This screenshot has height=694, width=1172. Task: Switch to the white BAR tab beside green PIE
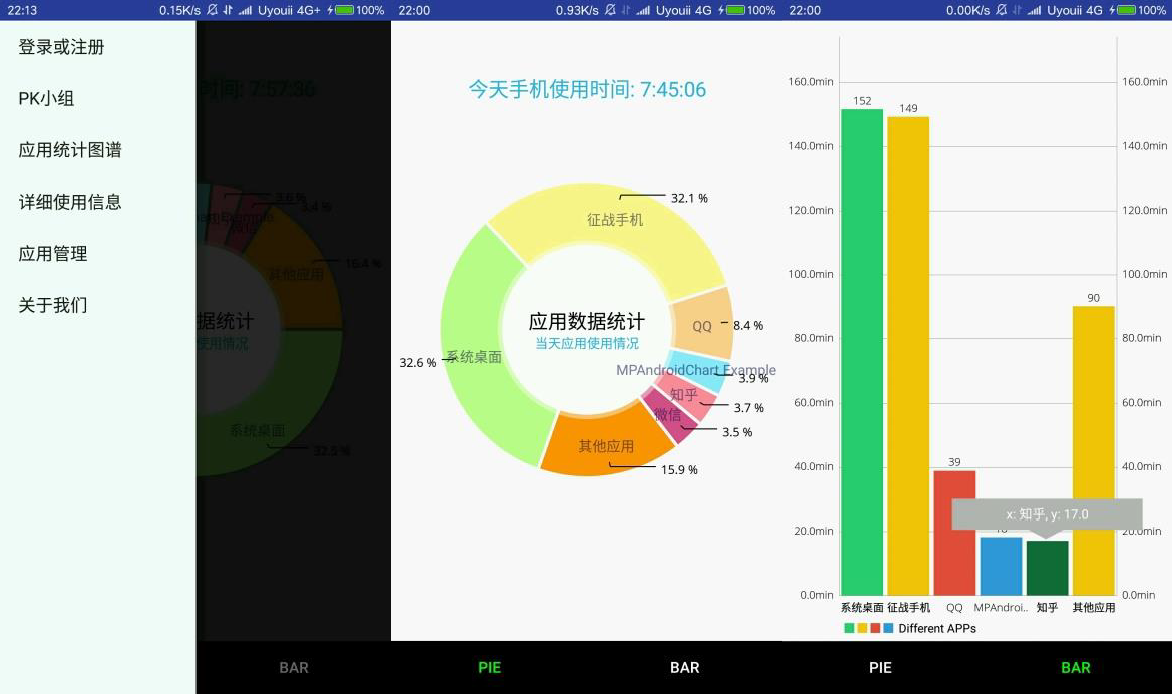685,668
